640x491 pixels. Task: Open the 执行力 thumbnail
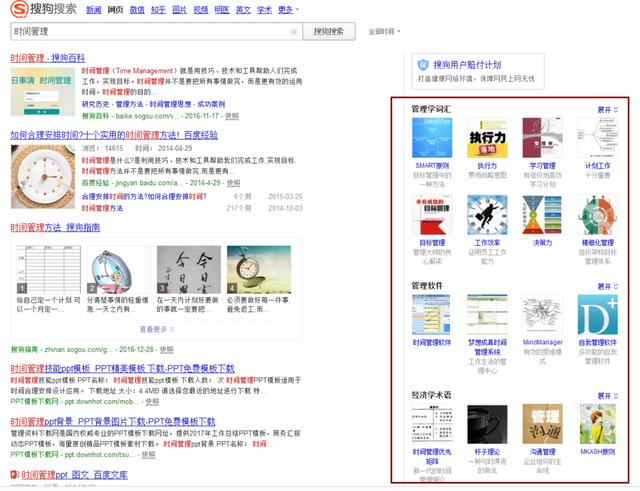coord(486,138)
